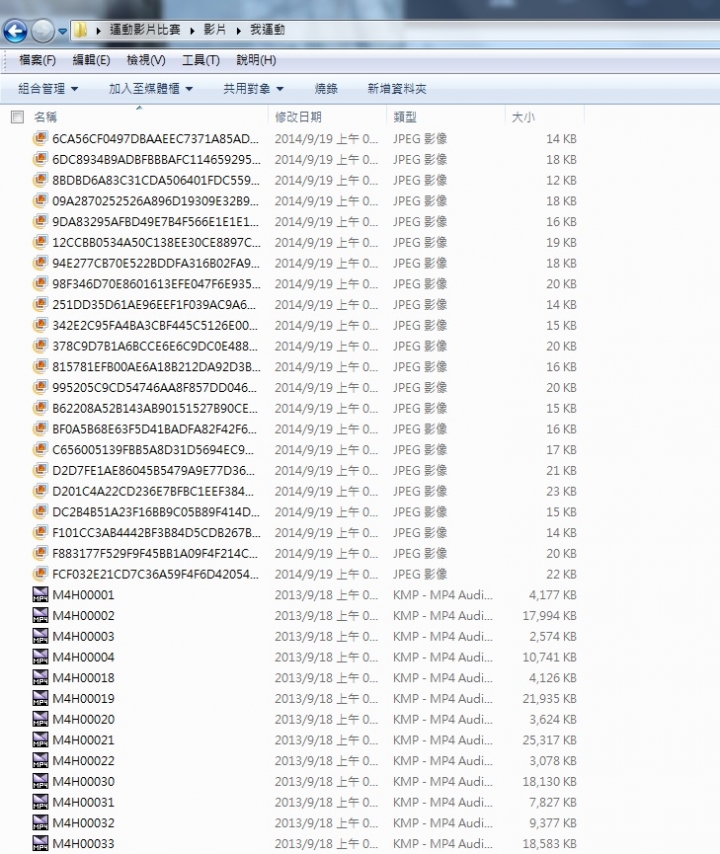Open the 工具(T) menu
Viewport: 720px width, 854px height.
[200, 60]
